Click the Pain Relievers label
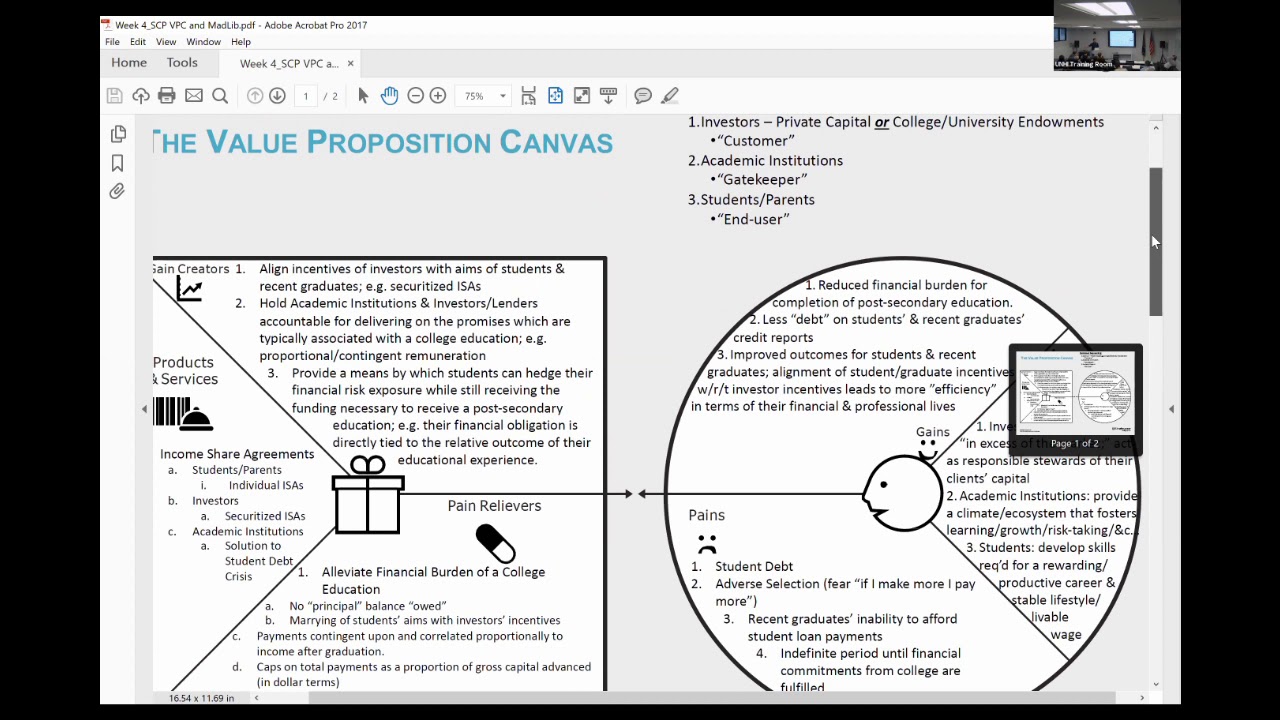Viewport: 1280px width, 720px height. 494,506
